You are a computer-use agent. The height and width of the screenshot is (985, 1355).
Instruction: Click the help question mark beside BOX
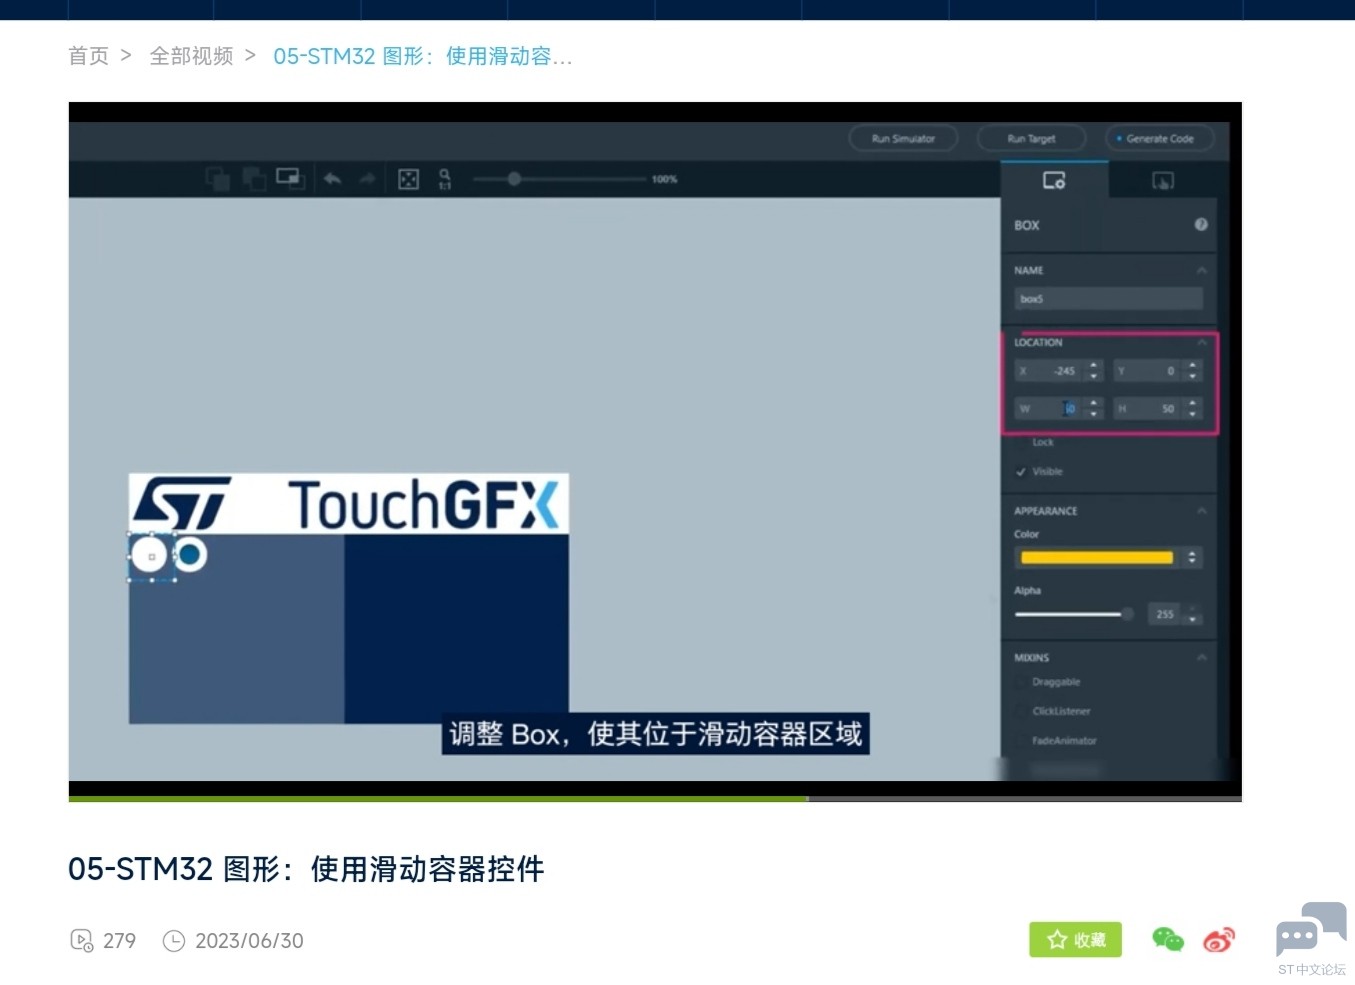pyautogui.click(x=1201, y=225)
